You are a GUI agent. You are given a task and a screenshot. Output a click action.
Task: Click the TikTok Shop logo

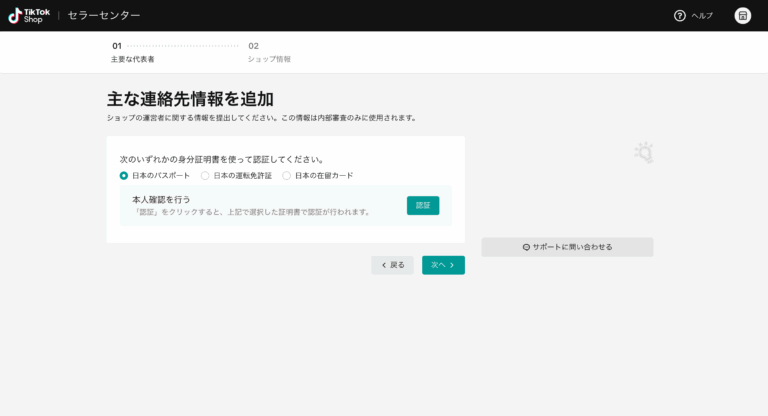click(29, 15)
